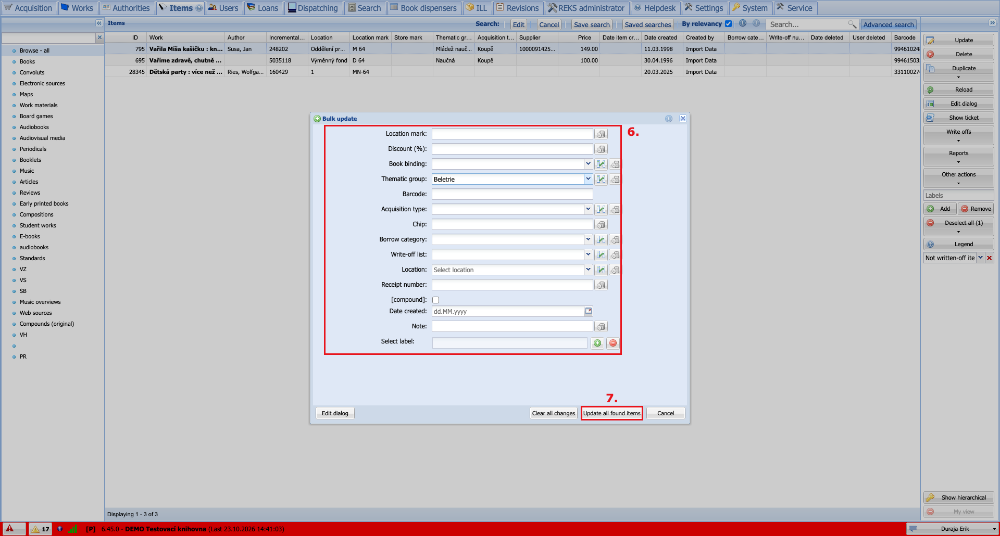Switch to Helpdesk tab

(x=655, y=8)
